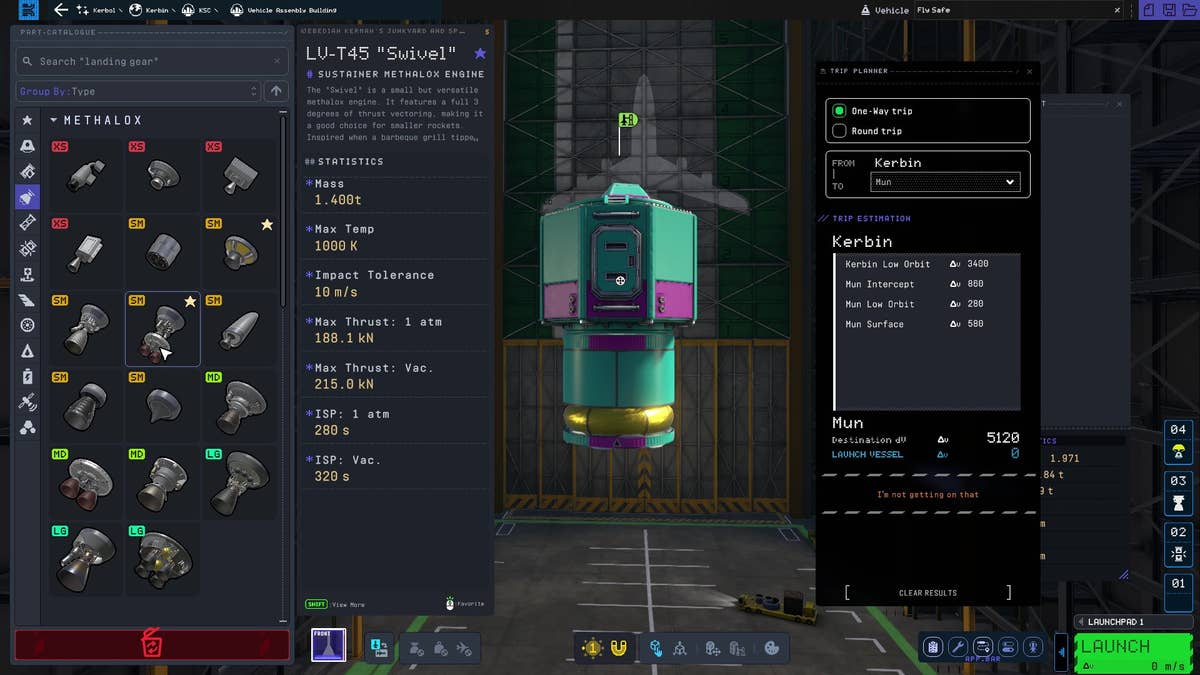This screenshot has width=1200, height=675.
Task: Click the sort direction up-arrow button
Action: coord(277,91)
